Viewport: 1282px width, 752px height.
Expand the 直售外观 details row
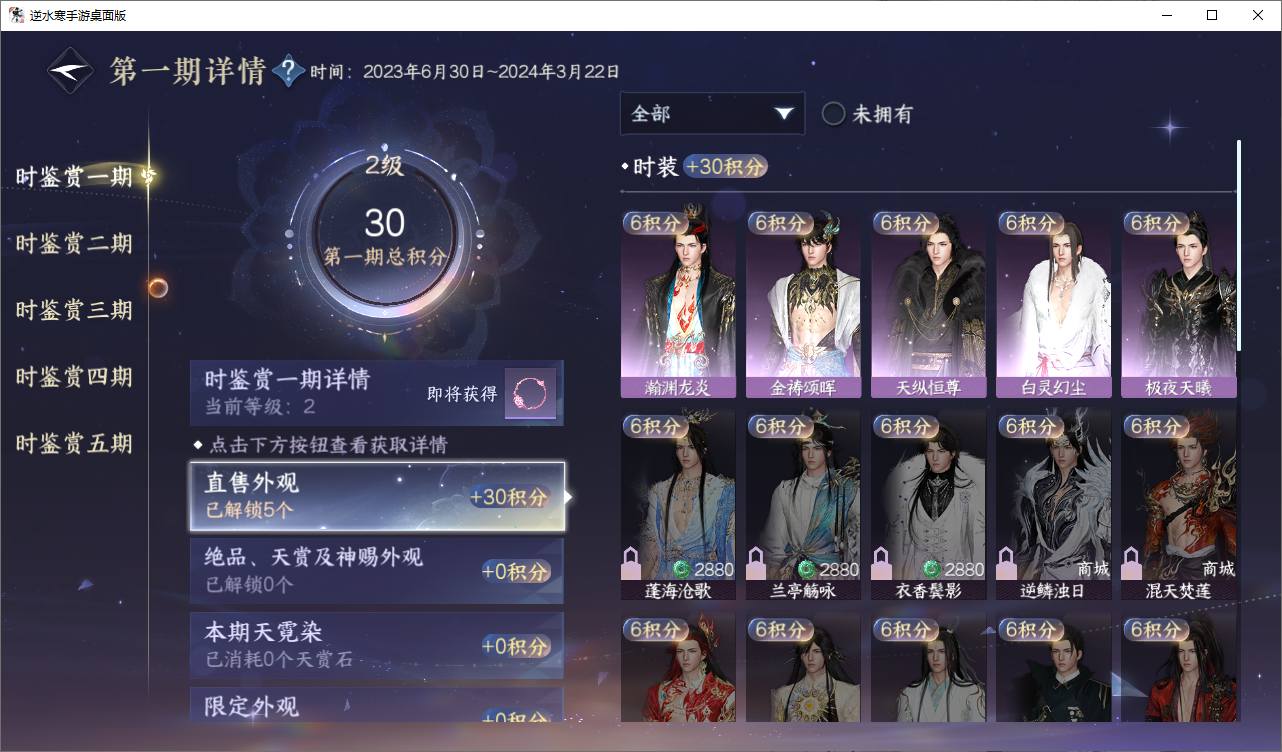coord(377,497)
